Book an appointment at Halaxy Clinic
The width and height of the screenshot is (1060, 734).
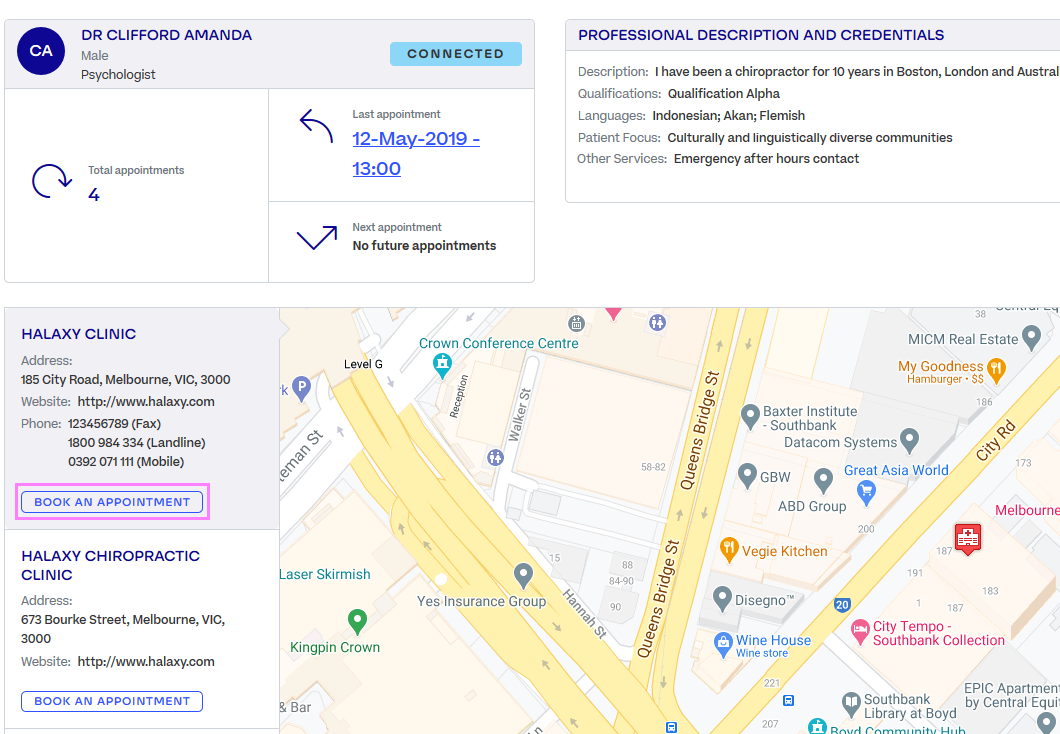tap(111, 501)
